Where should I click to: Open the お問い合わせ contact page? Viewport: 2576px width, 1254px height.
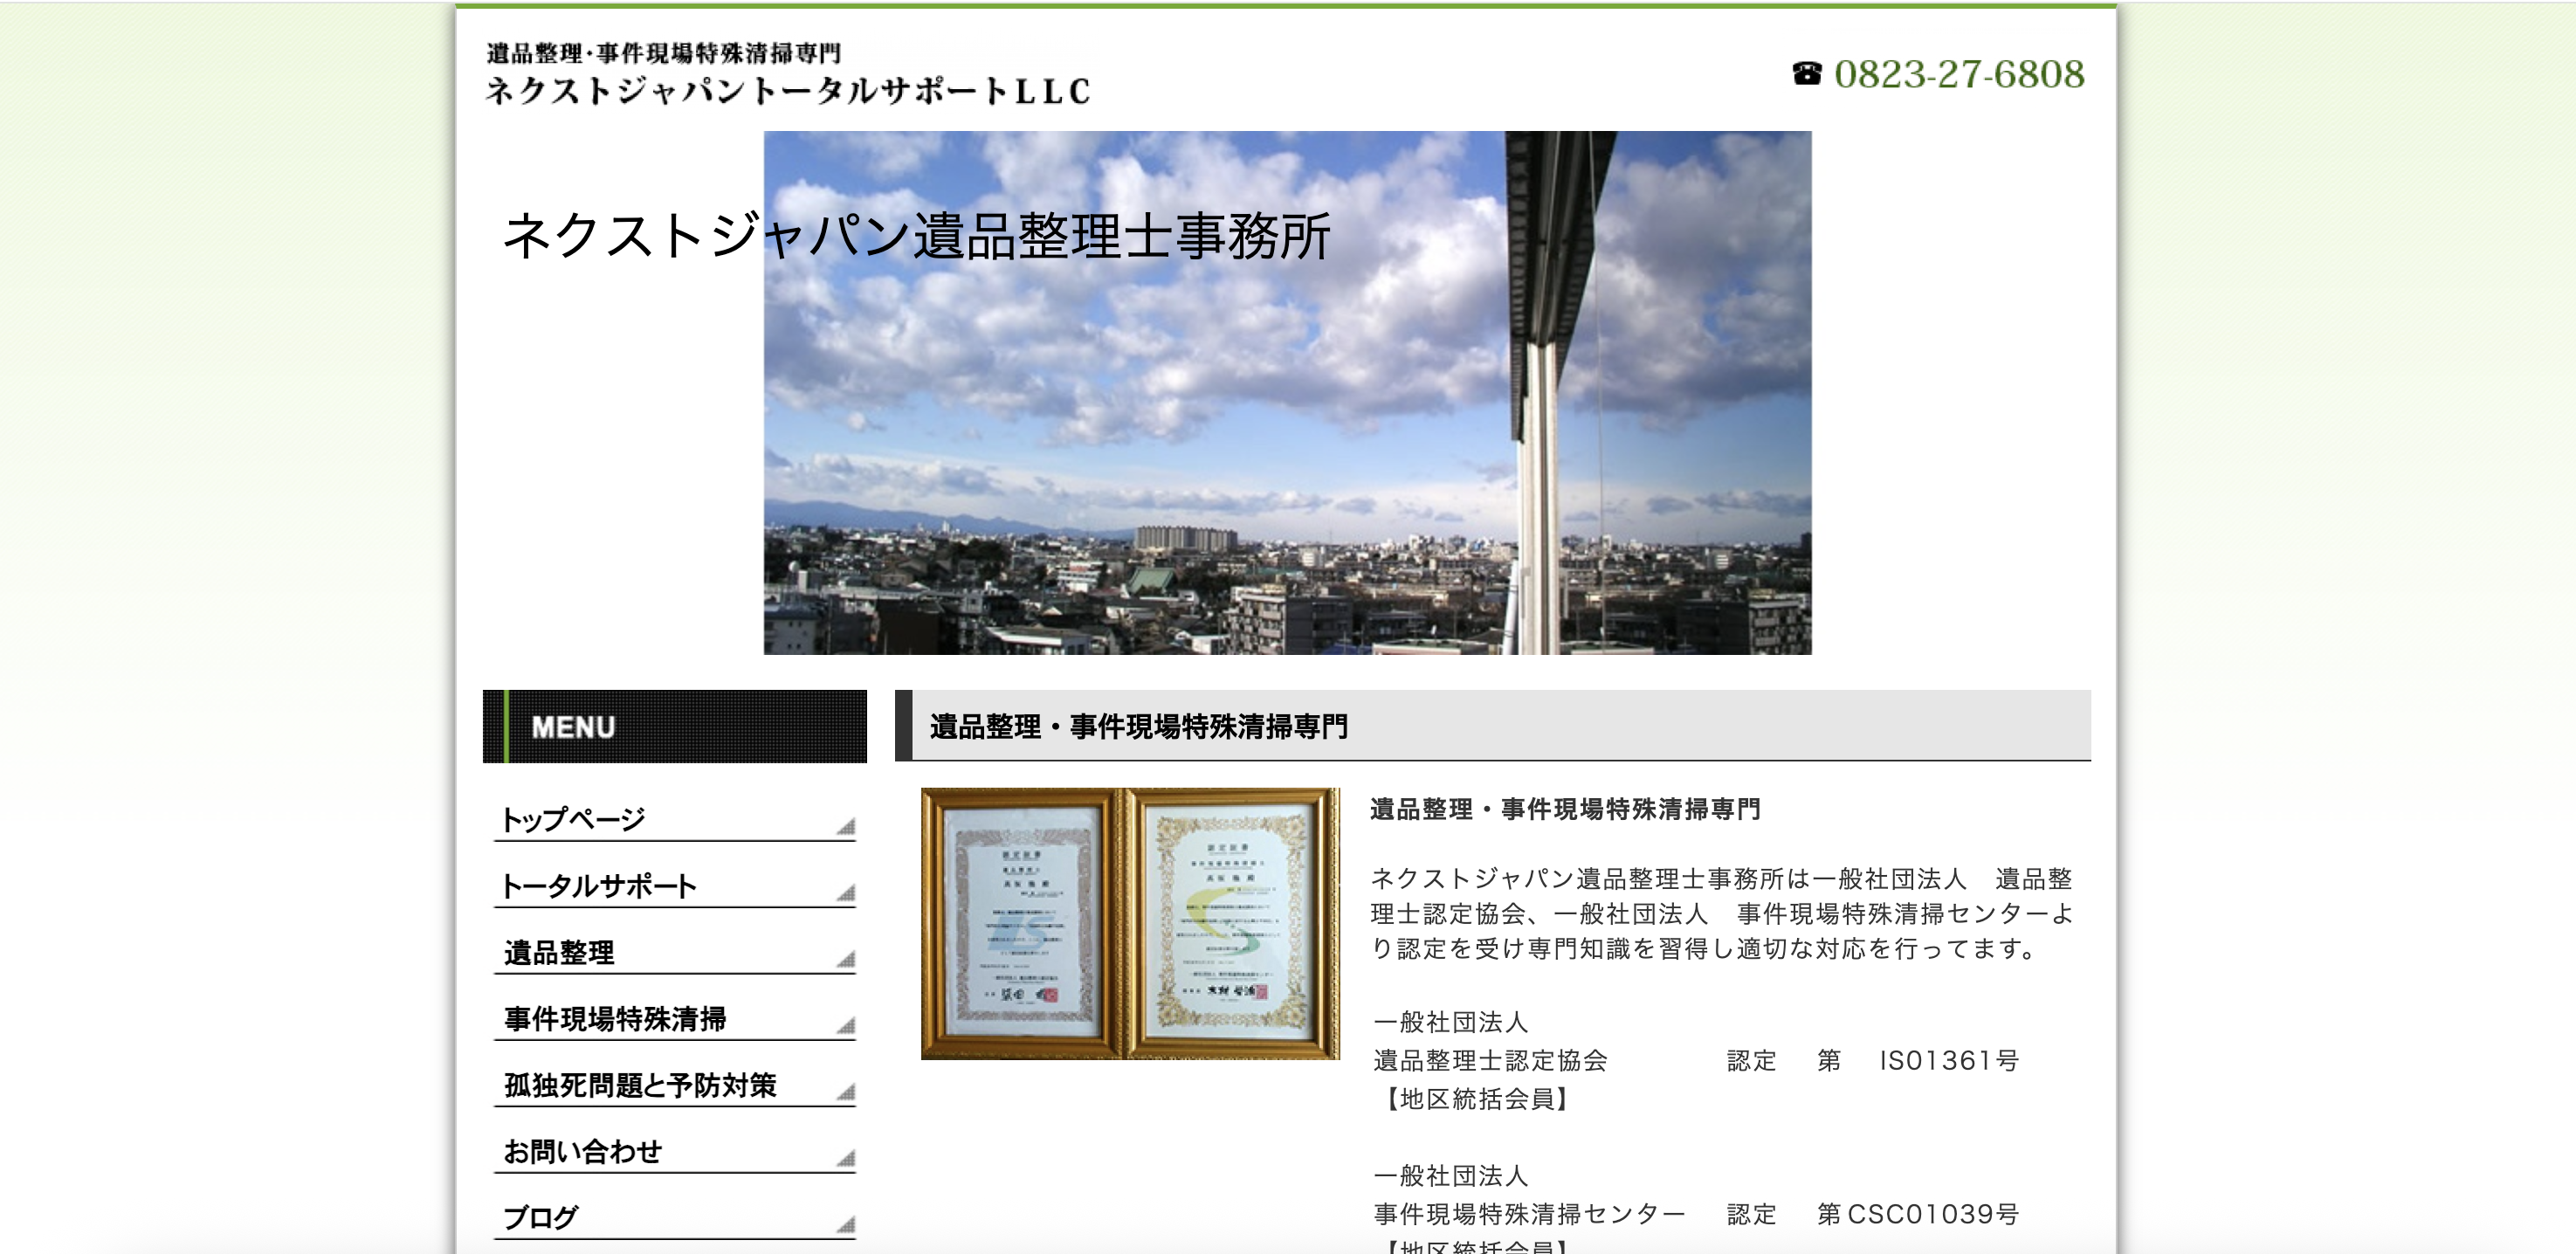[x=674, y=1151]
